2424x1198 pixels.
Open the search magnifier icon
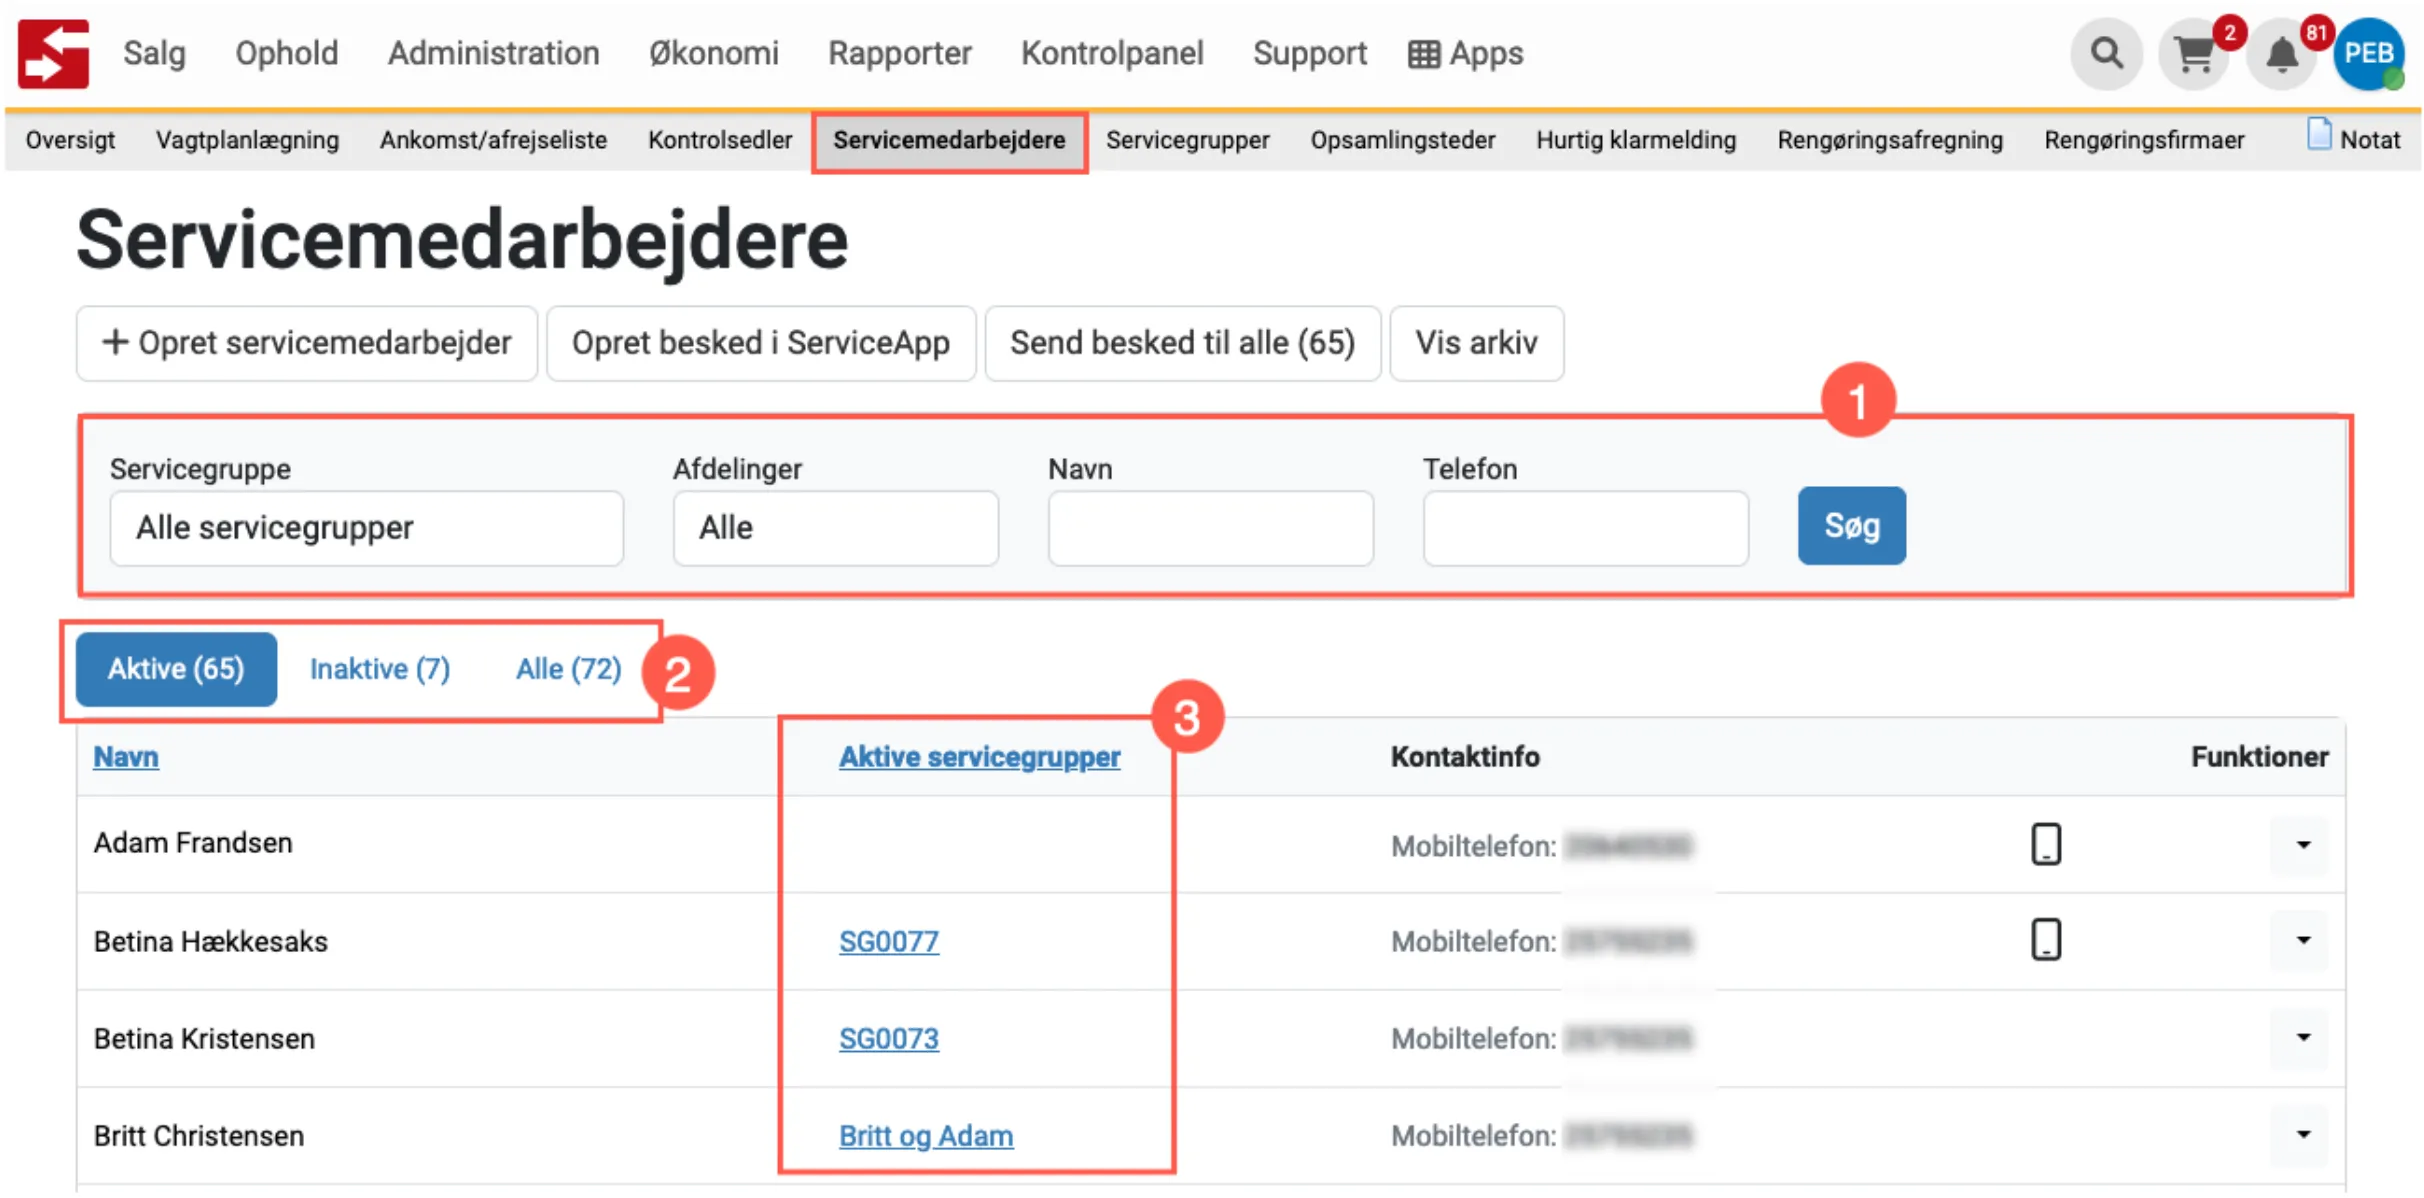click(x=2106, y=53)
